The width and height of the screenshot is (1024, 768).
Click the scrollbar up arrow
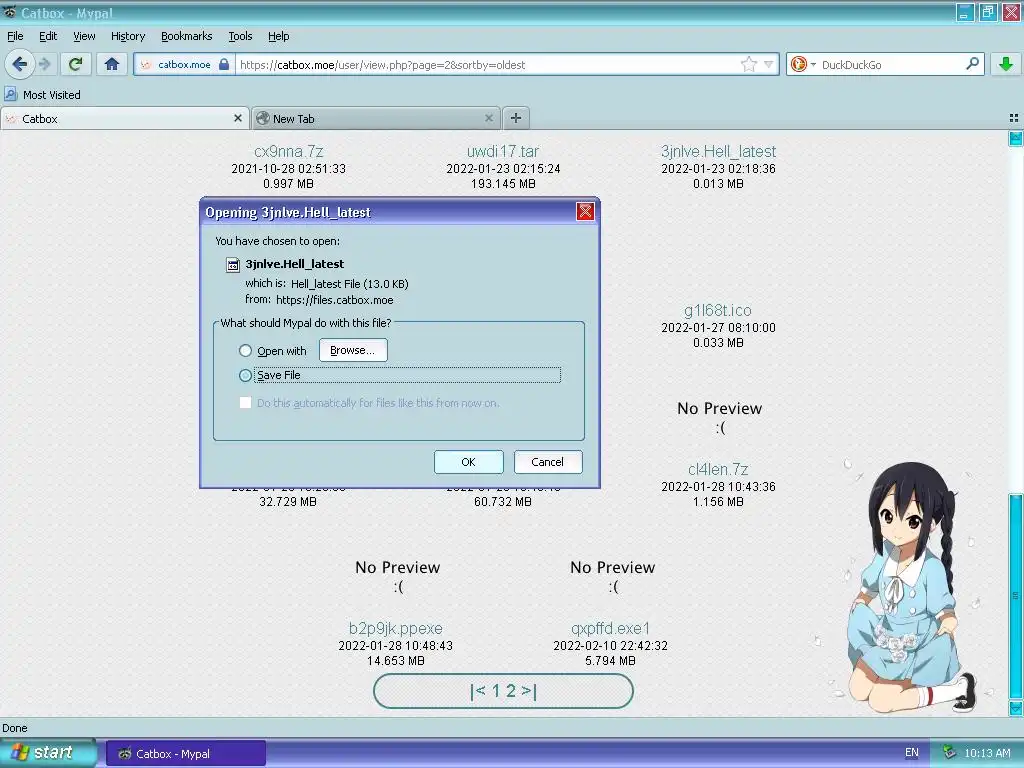coord(1016,138)
